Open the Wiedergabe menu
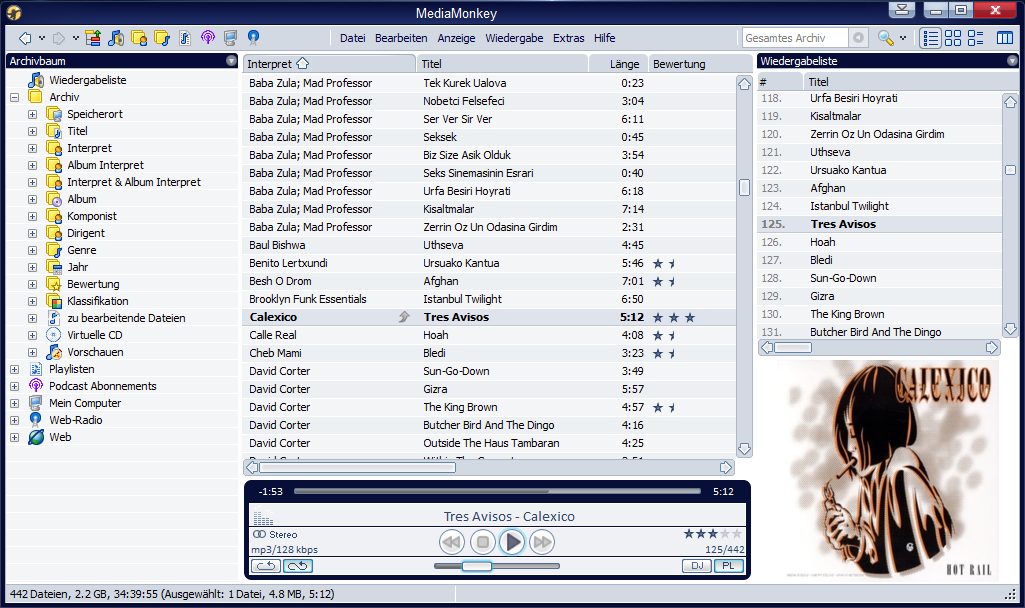Image resolution: width=1025 pixels, height=608 pixels. (x=514, y=38)
